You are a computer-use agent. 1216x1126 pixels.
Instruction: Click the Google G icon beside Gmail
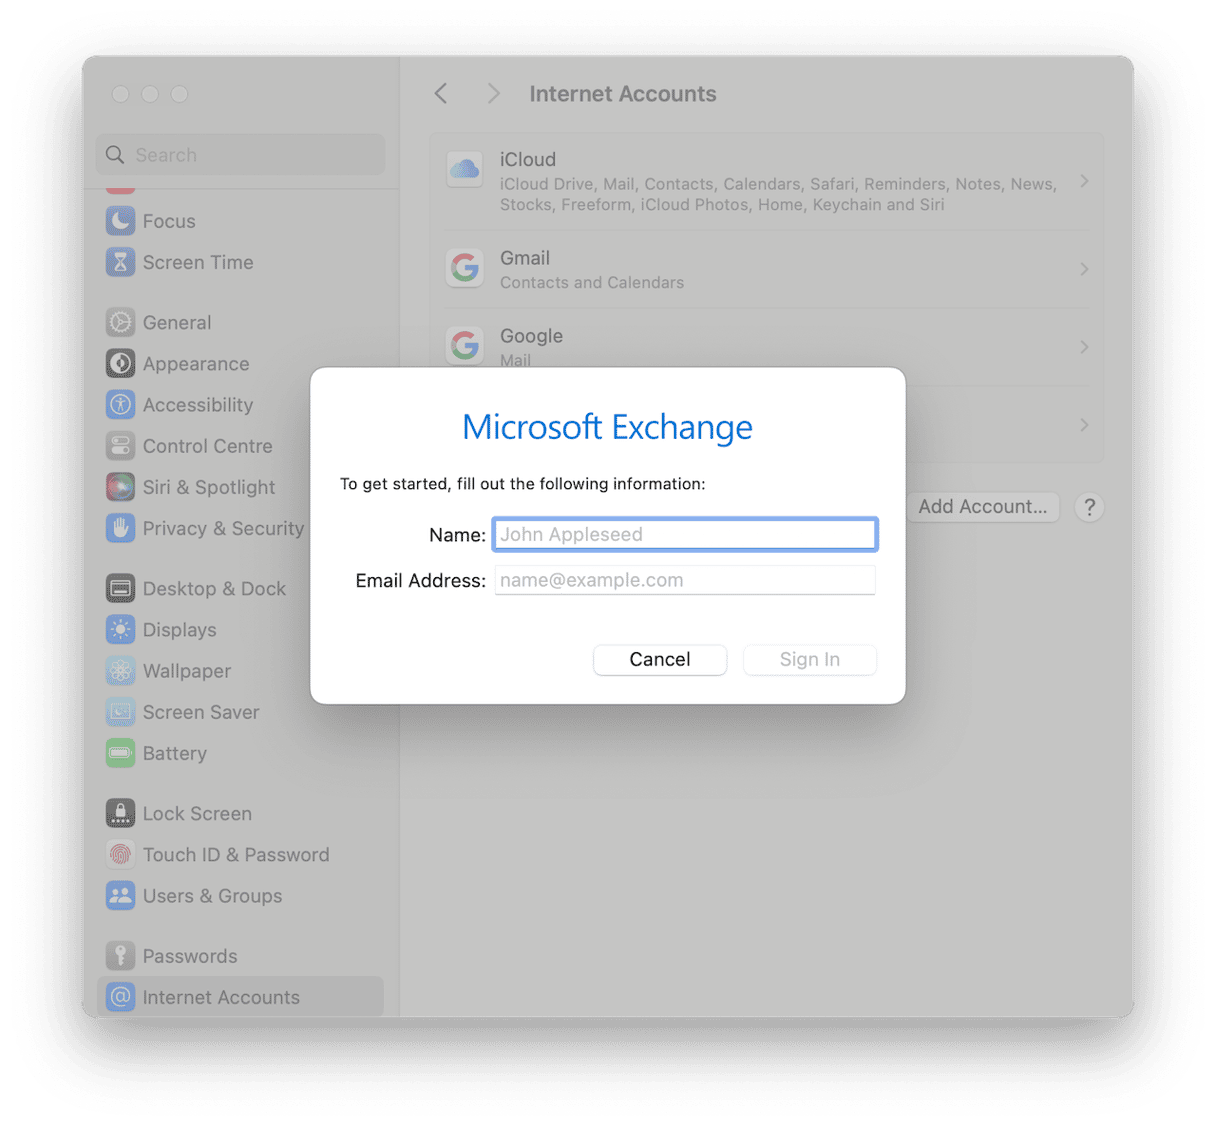coord(464,268)
